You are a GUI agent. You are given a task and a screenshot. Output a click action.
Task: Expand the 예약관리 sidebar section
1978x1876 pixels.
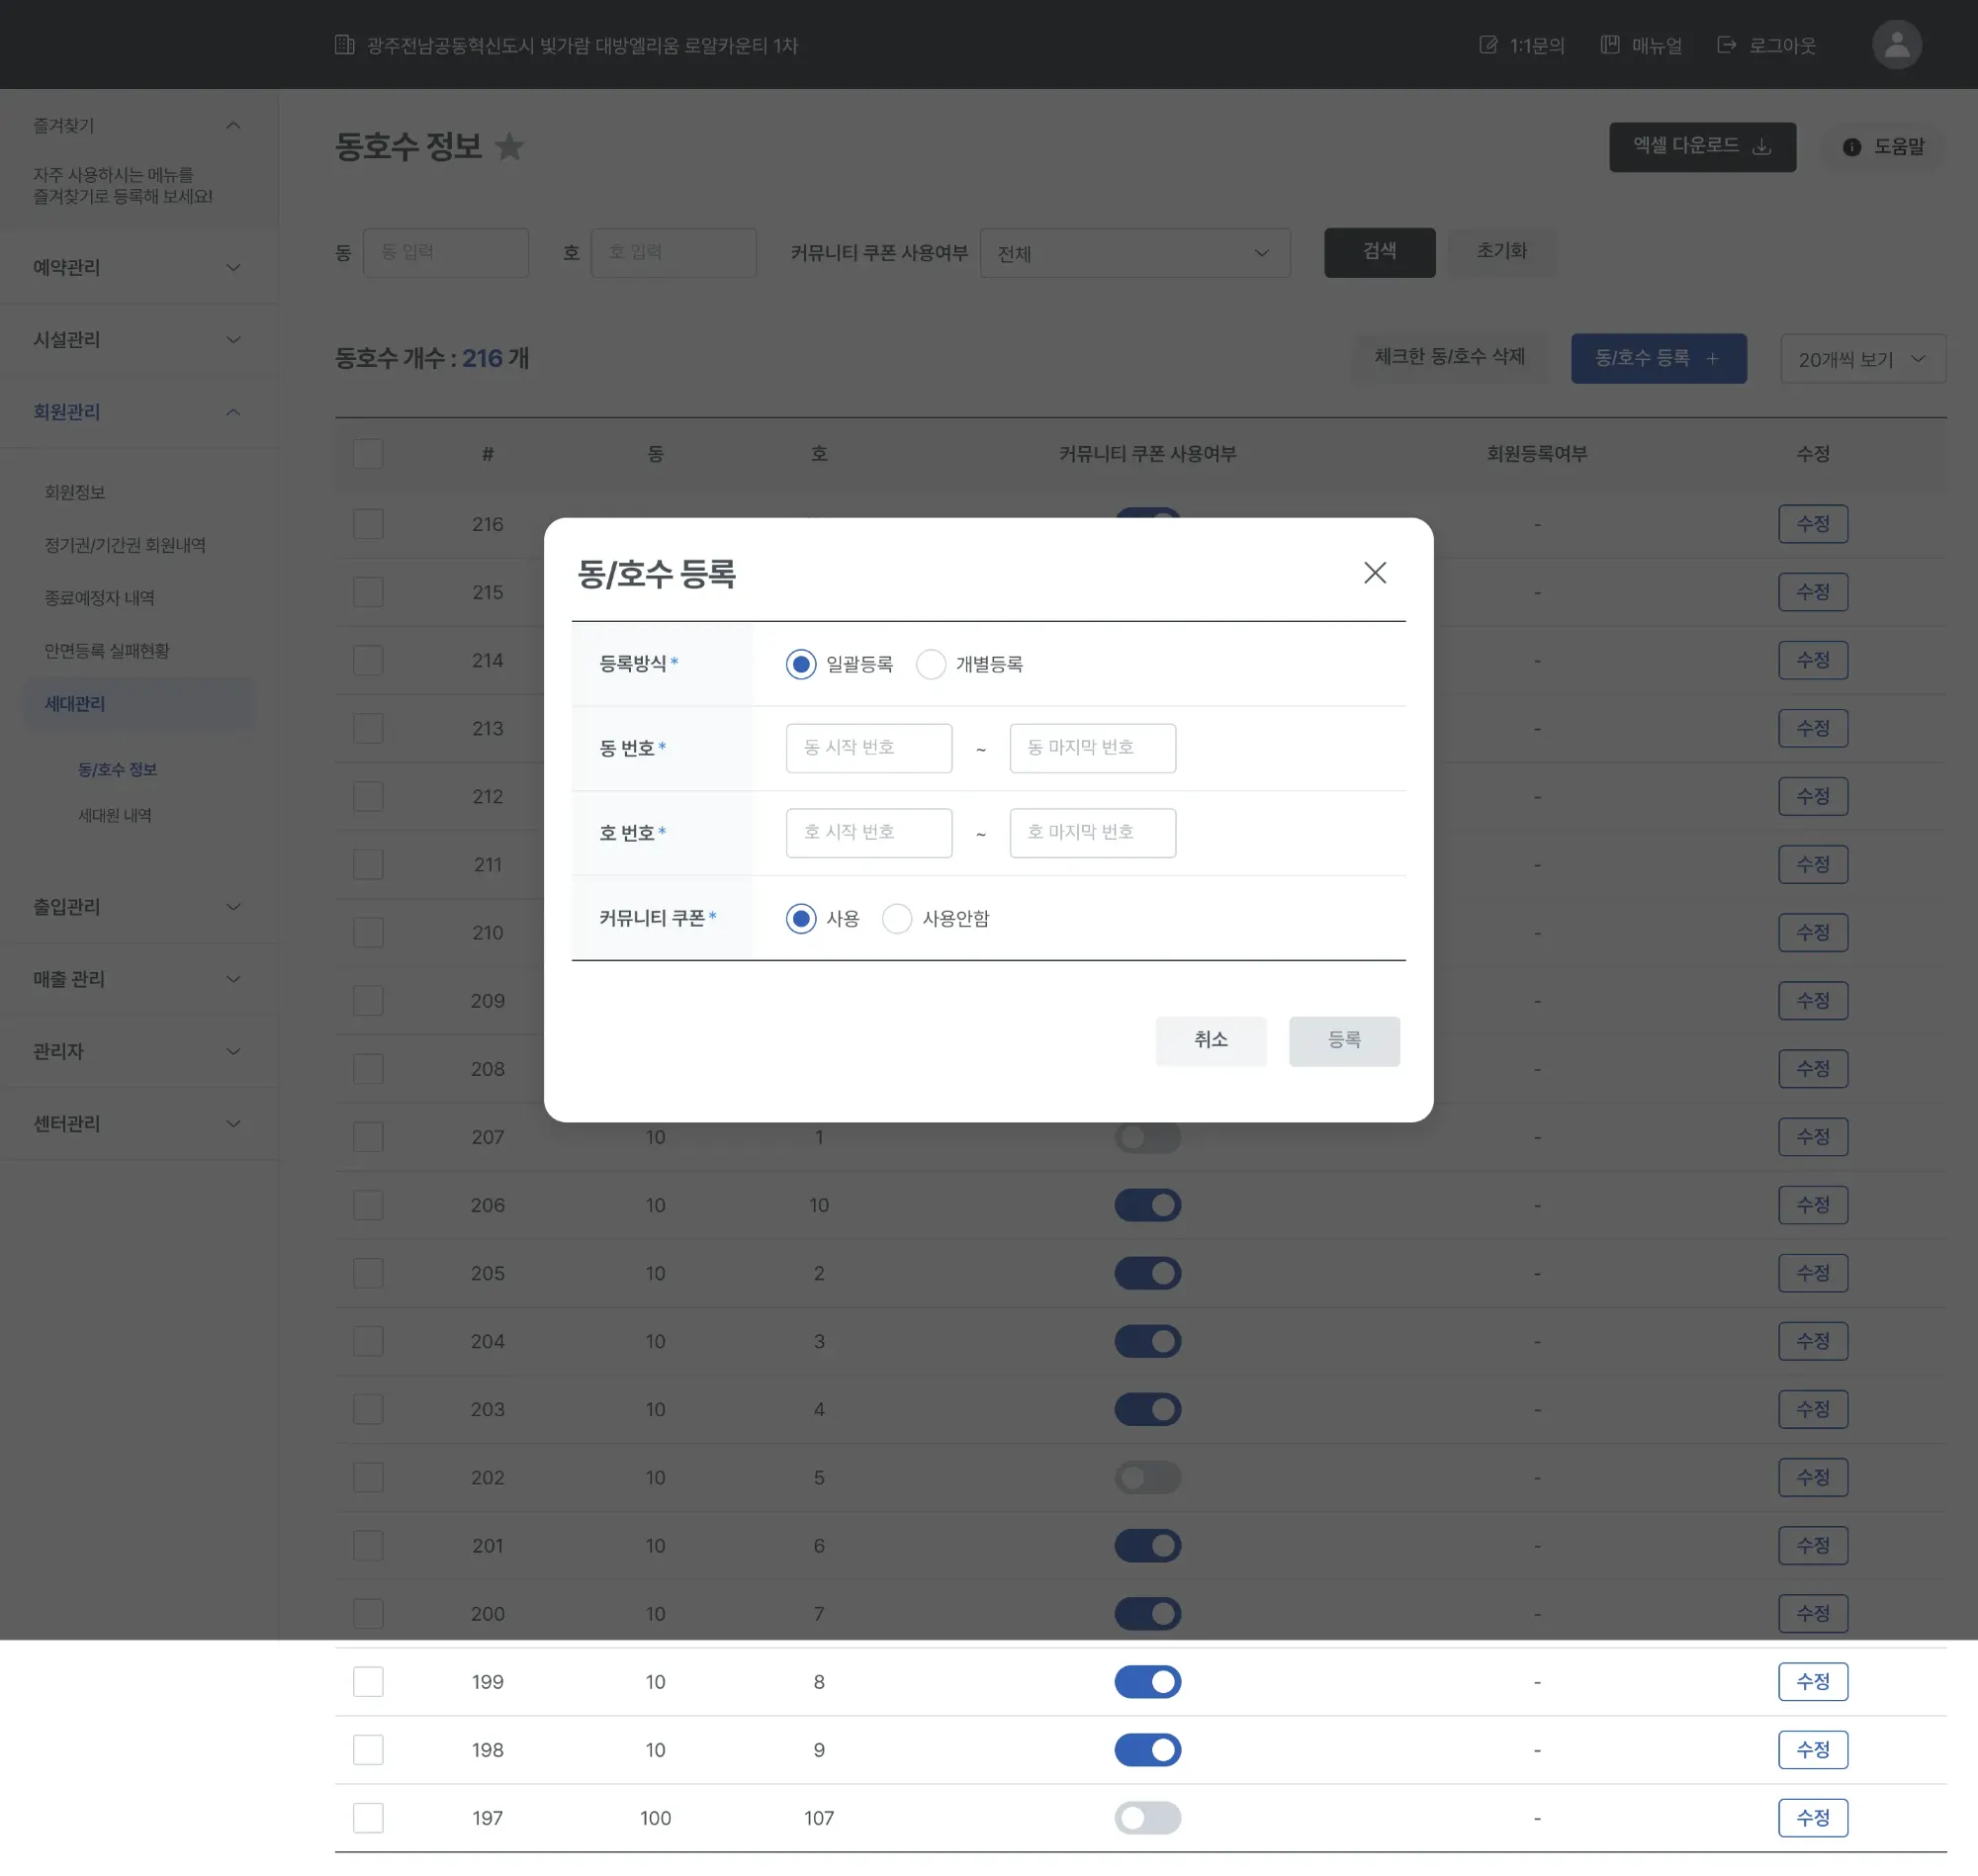coord(137,267)
